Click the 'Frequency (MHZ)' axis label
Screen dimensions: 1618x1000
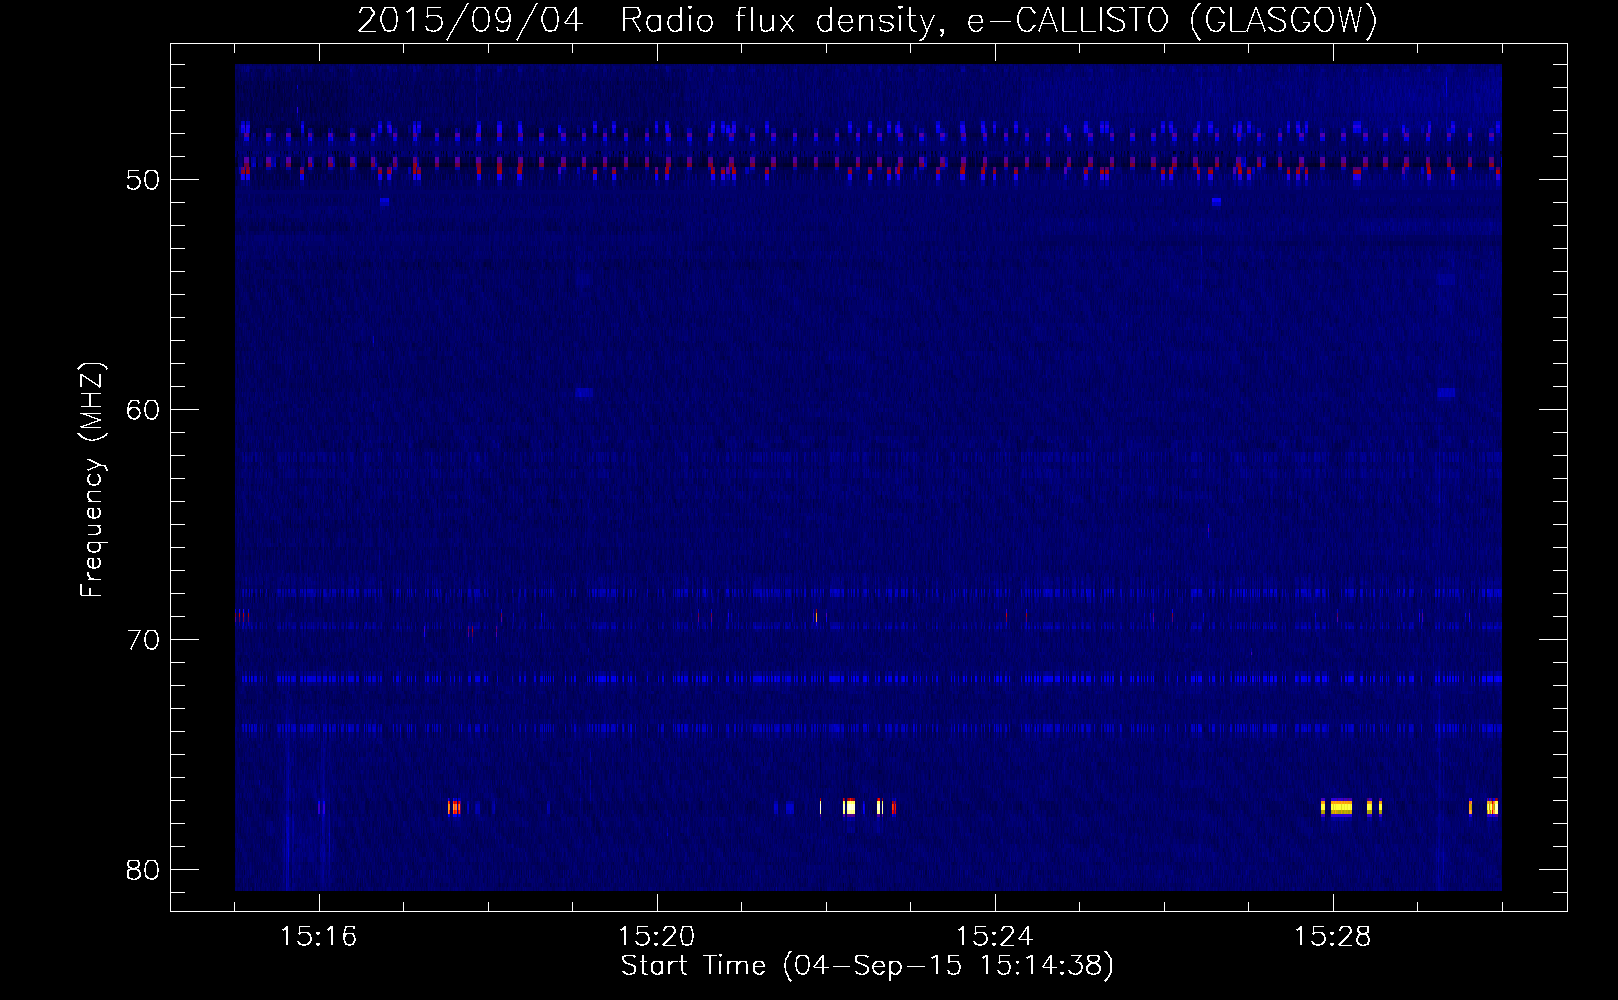coord(92,479)
